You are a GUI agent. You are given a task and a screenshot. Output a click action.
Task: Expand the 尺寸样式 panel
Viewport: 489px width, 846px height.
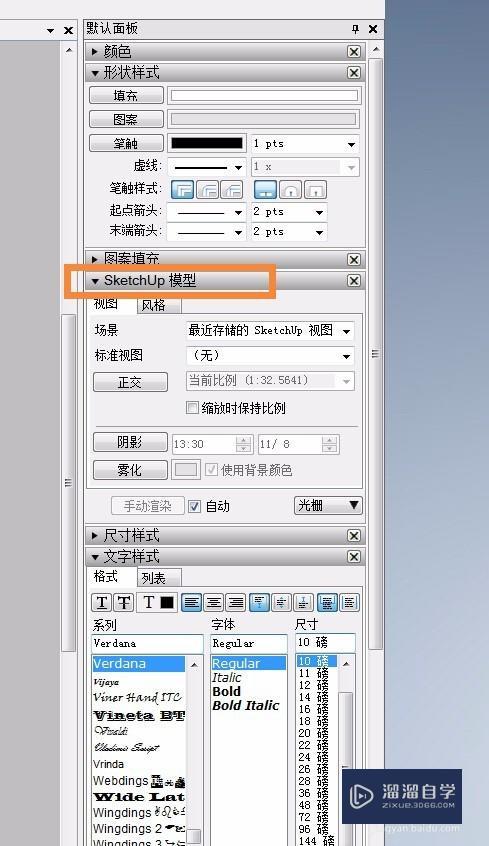(x=95, y=536)
